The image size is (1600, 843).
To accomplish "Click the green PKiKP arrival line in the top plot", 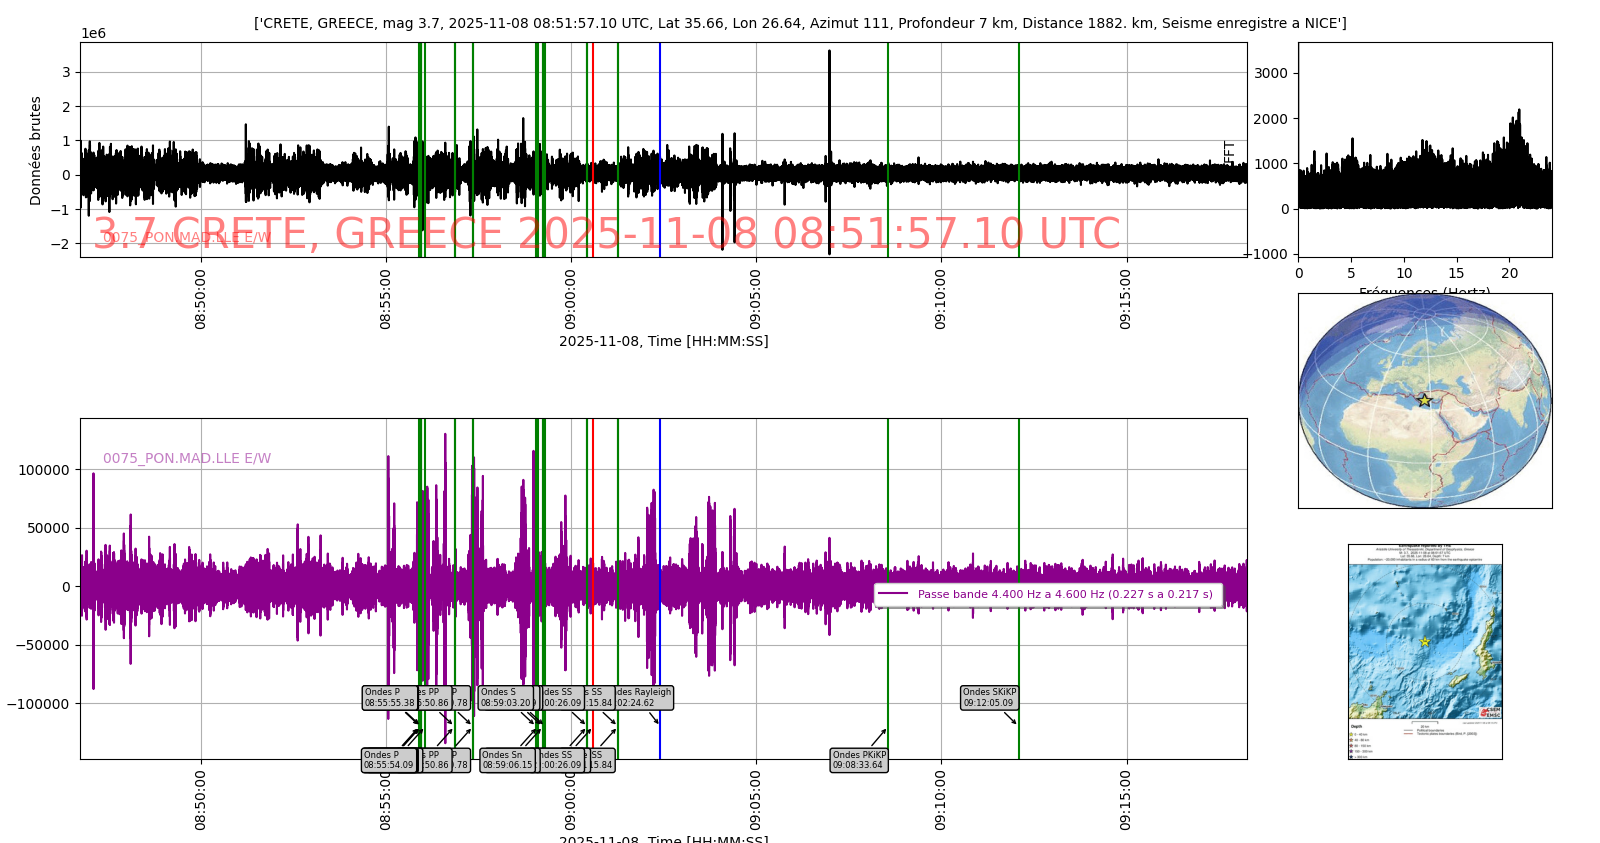I will click(888, 120).
